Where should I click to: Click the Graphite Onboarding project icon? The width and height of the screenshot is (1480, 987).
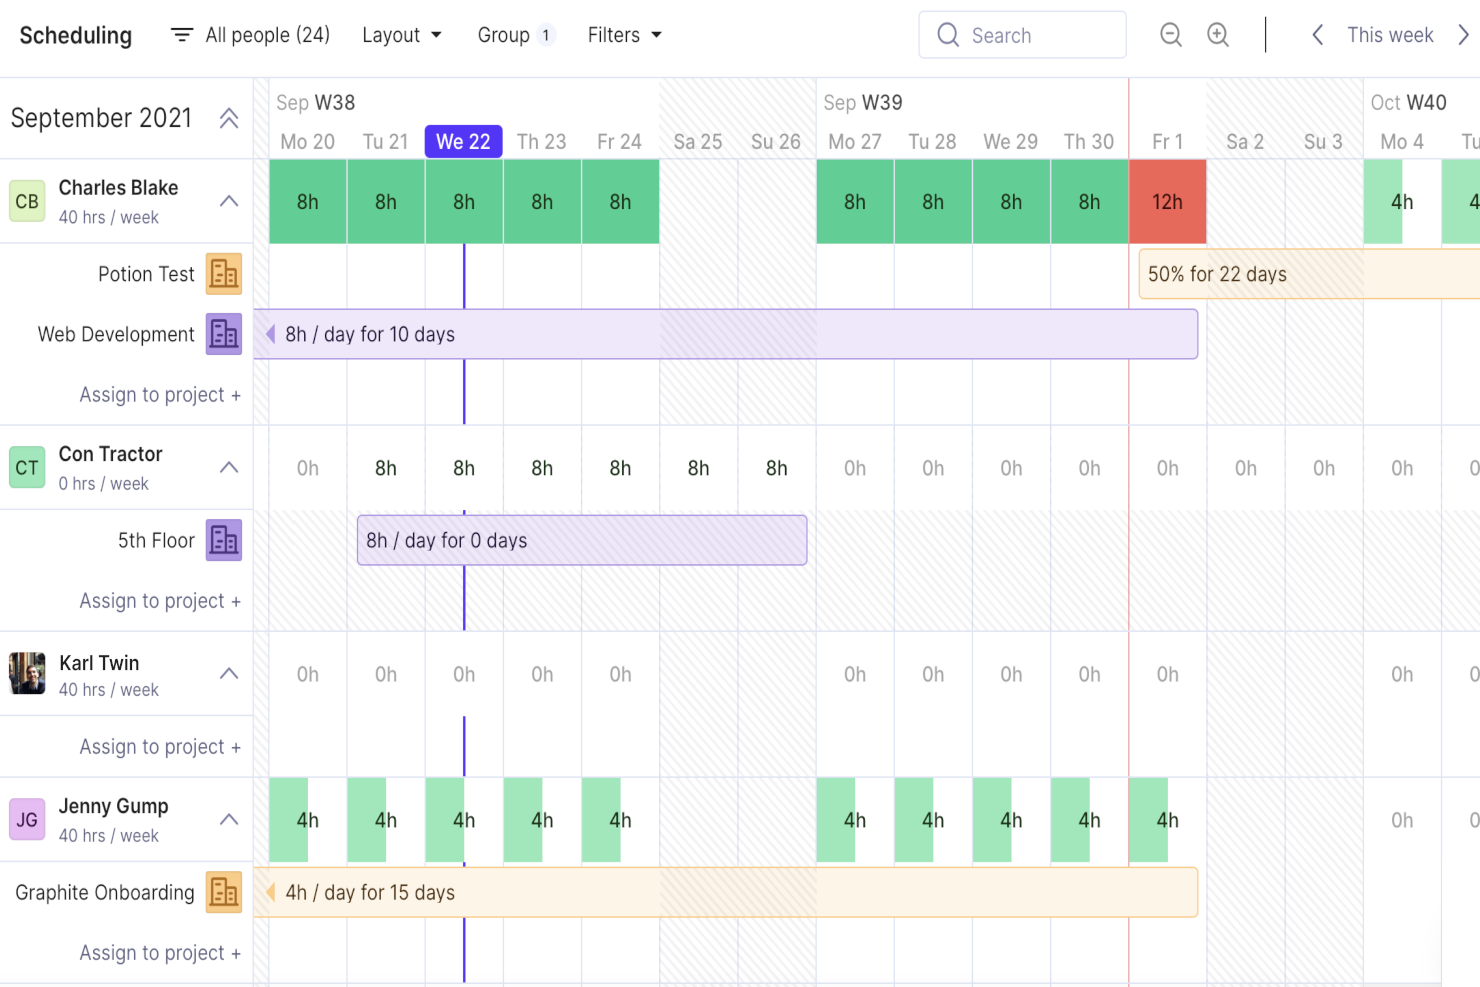[x=223, y=892]
